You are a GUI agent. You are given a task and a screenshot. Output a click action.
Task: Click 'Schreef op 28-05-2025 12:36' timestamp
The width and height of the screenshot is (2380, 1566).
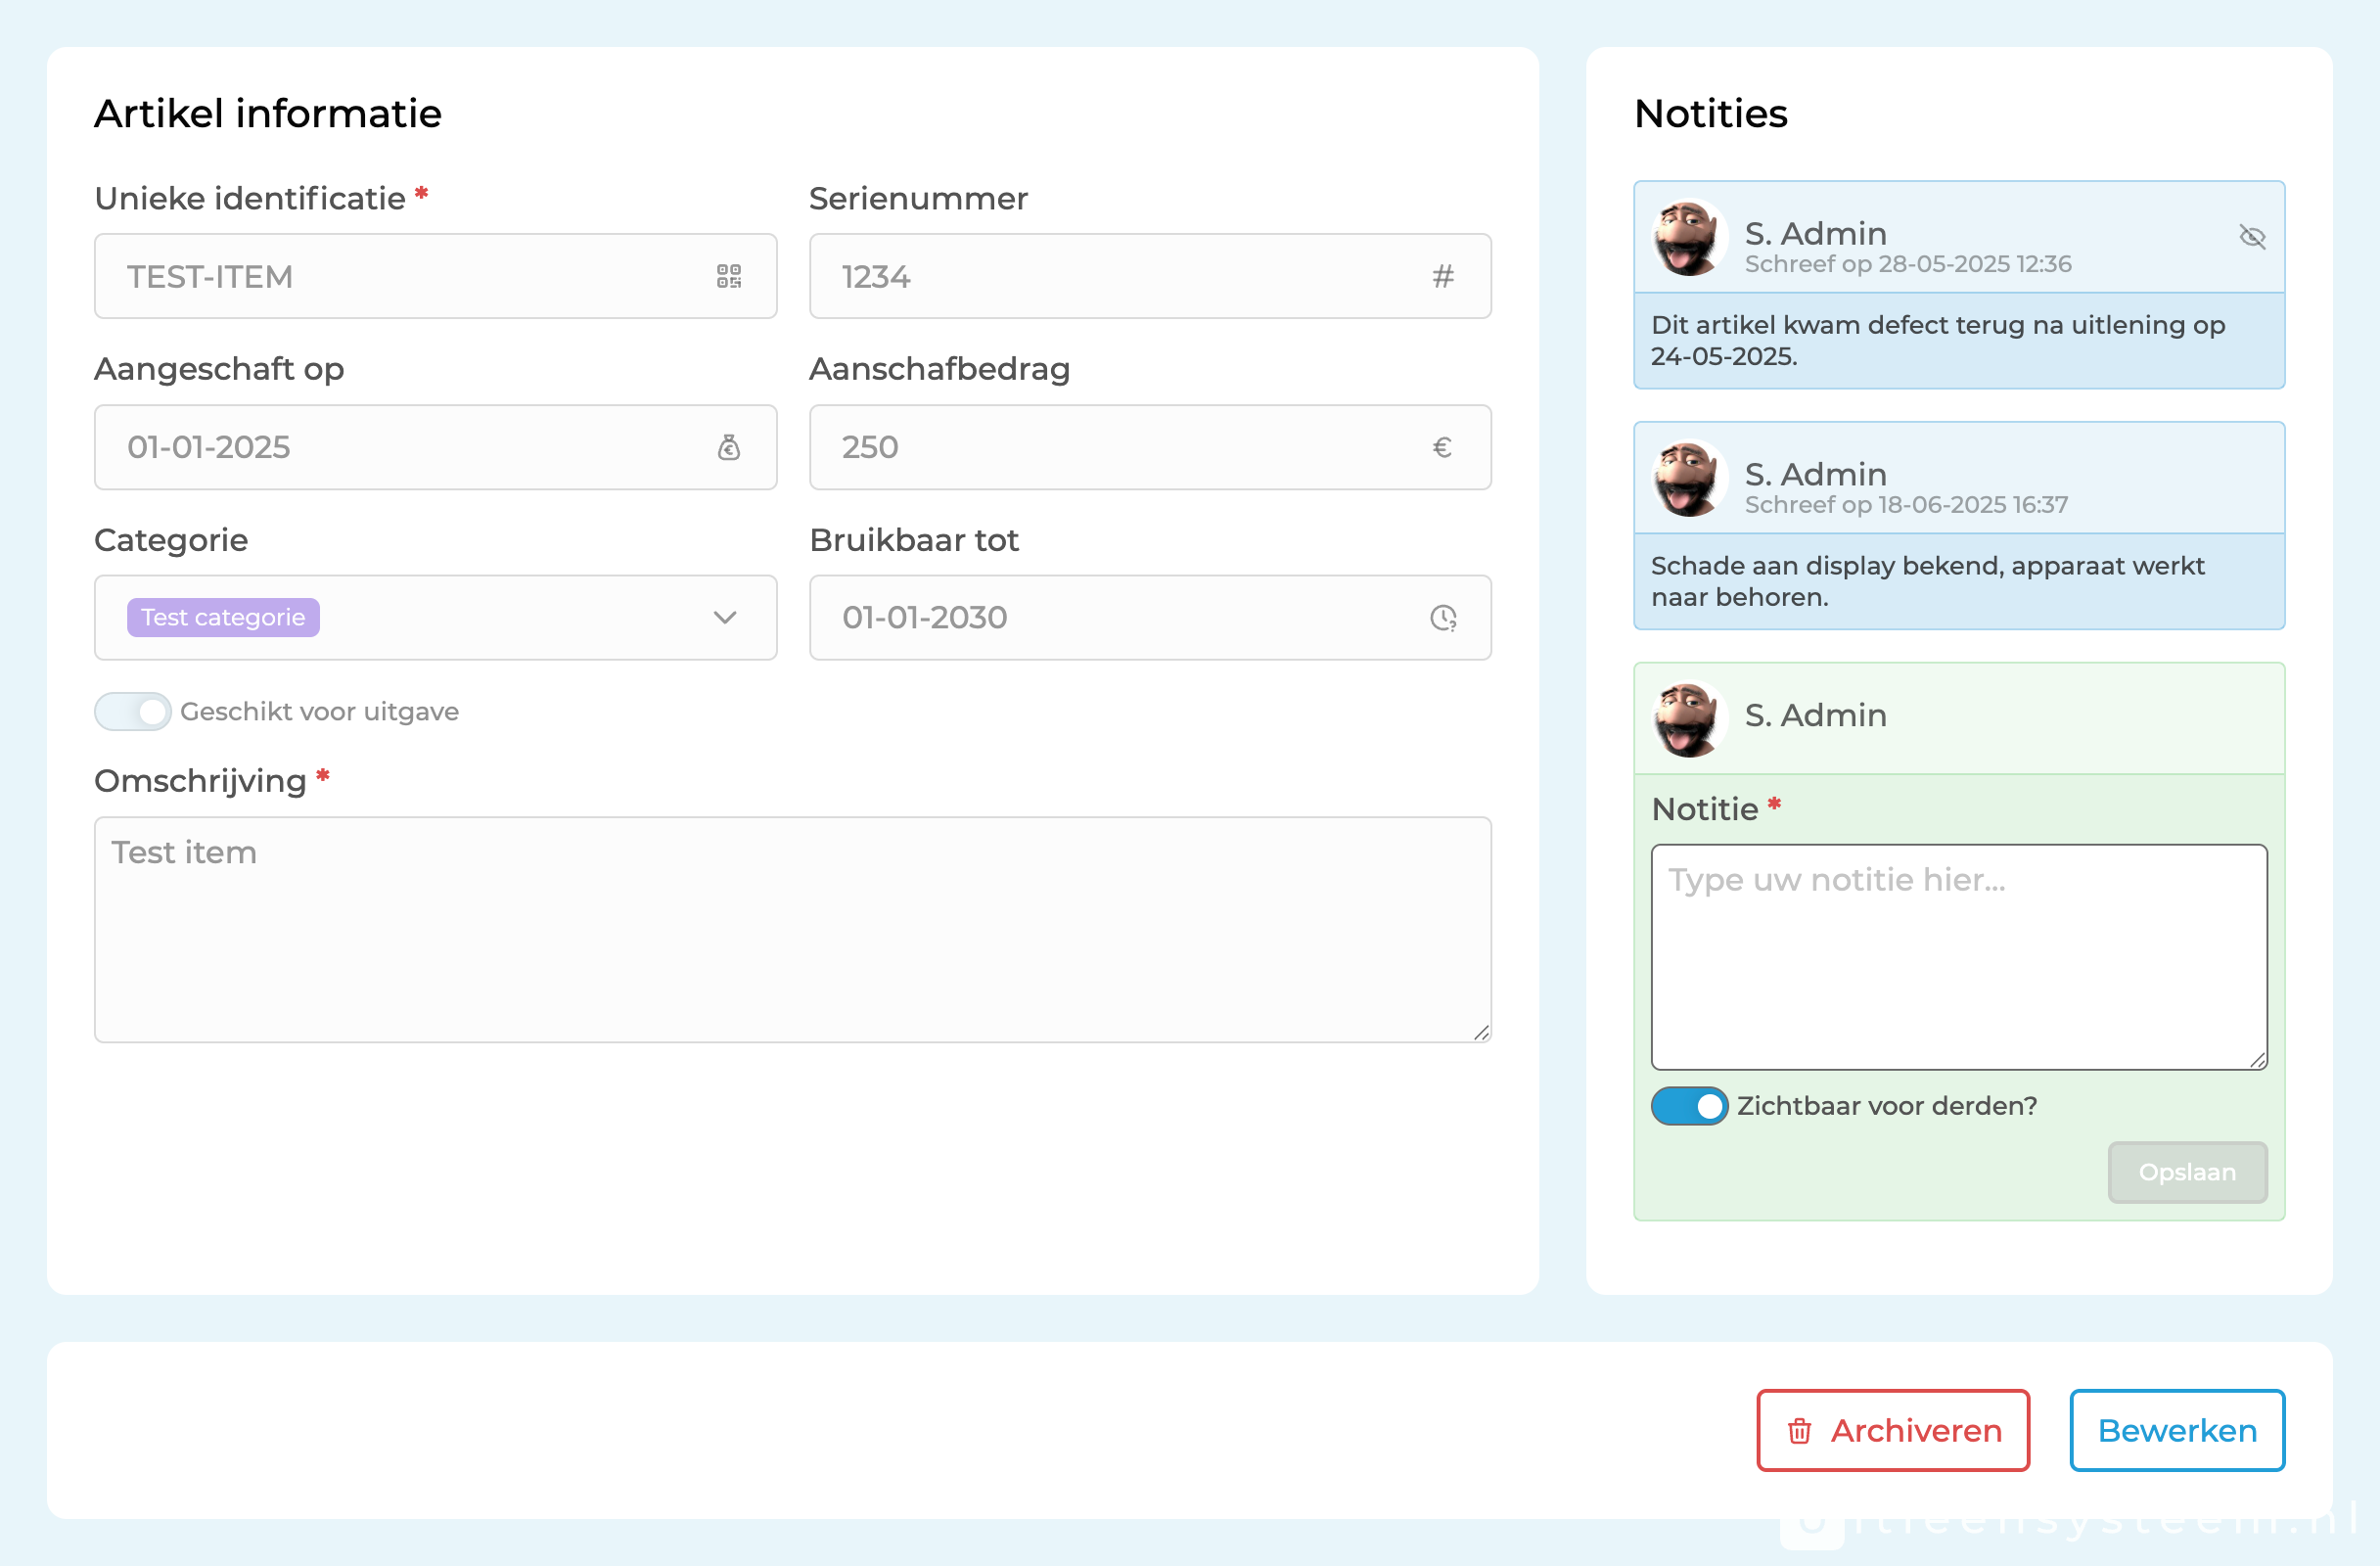pyautogui.click(x=1908, y=264)
